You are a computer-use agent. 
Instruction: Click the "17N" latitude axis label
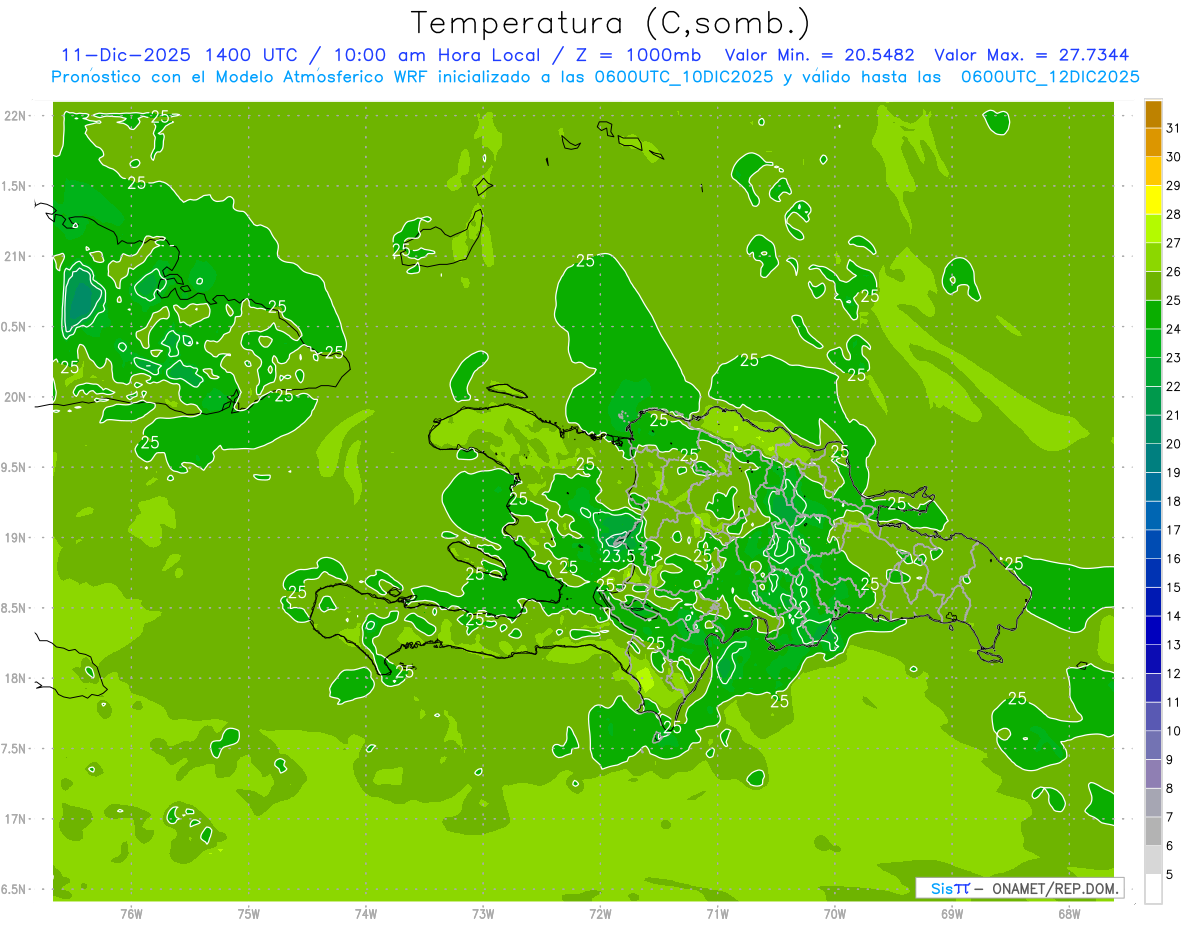tap(15, 819)
